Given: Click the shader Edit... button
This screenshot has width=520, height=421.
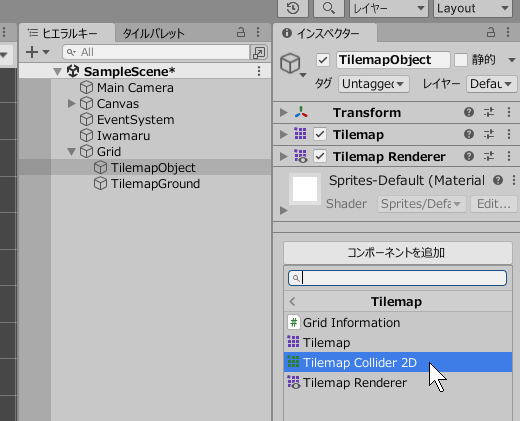Looking at the screenshot, I should (494, 204).
